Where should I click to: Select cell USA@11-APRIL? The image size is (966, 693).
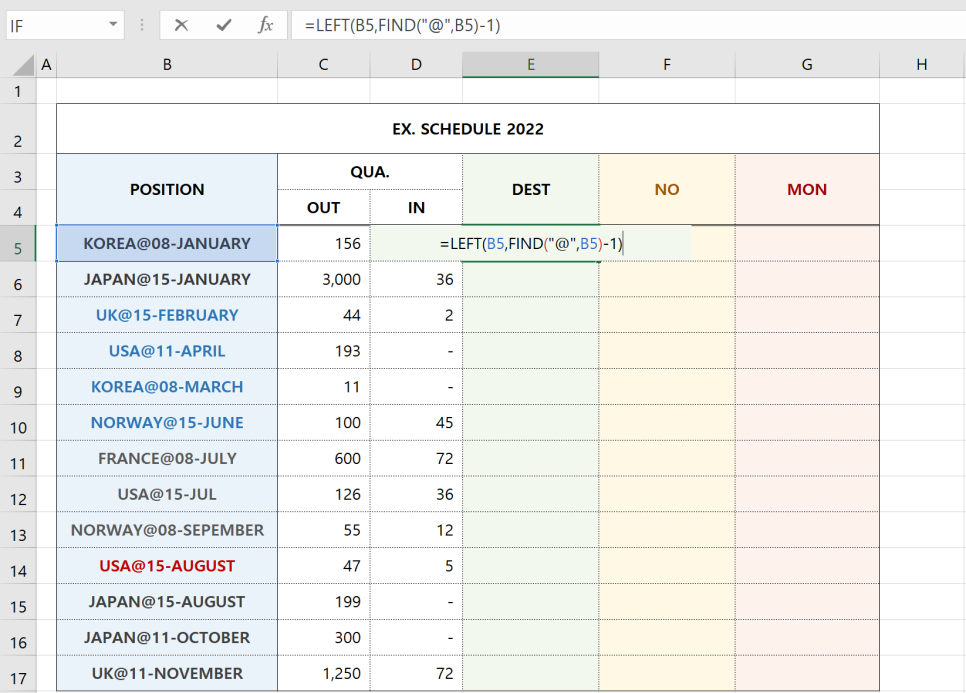[x=167, y=351]
